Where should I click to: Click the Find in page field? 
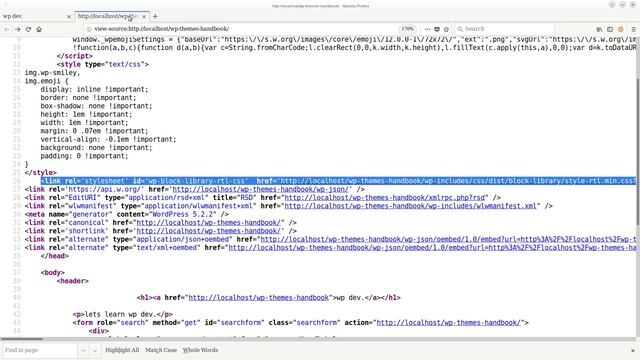(x=39, y=350)
